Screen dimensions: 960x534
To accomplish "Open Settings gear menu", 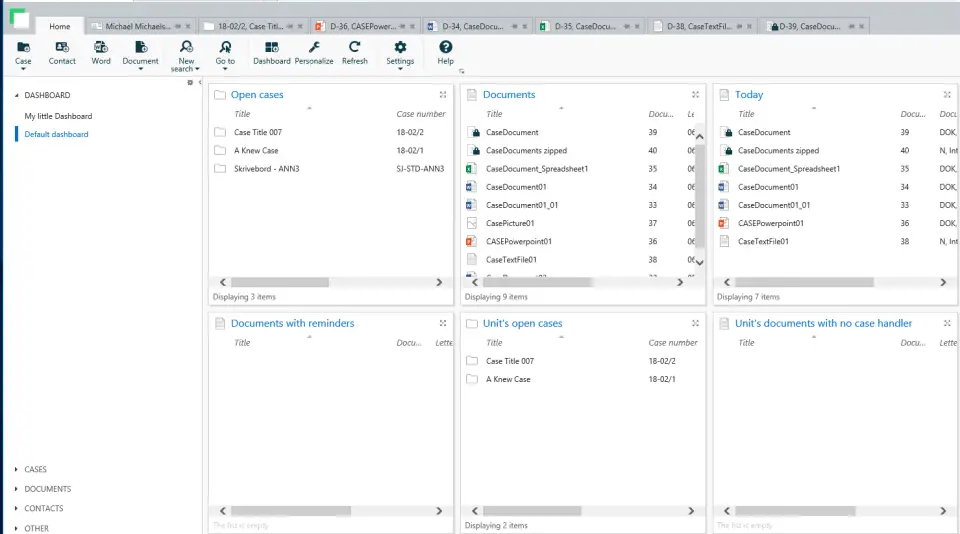I will [400, 47].
